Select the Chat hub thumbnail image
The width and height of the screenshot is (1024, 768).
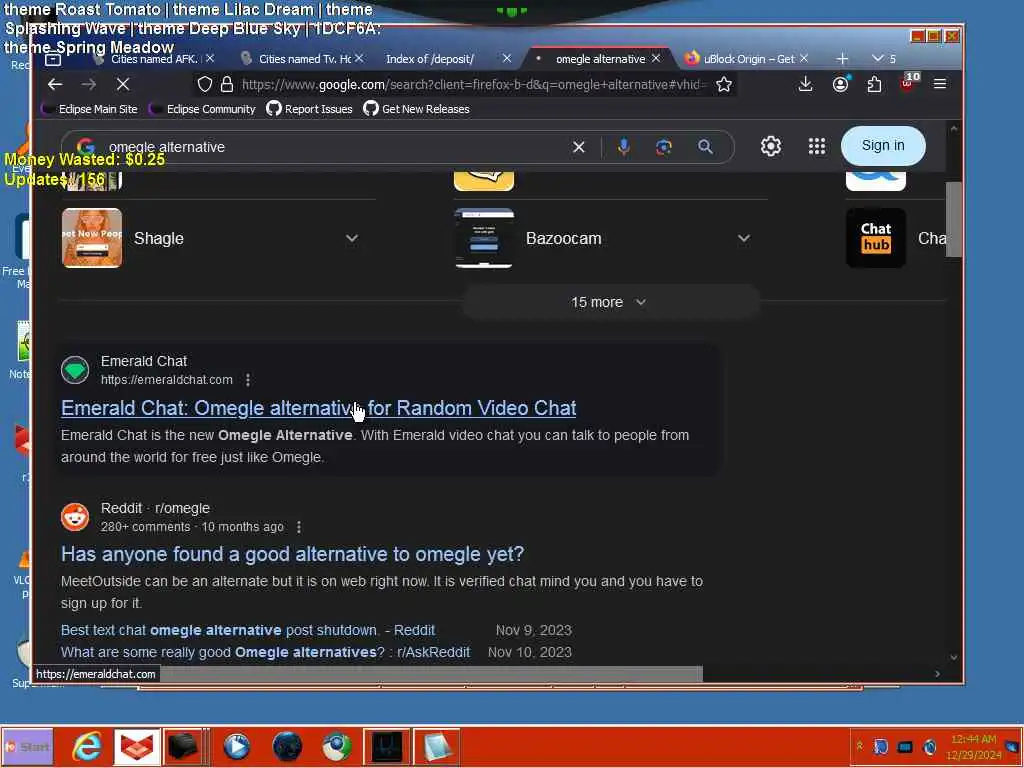876,238
